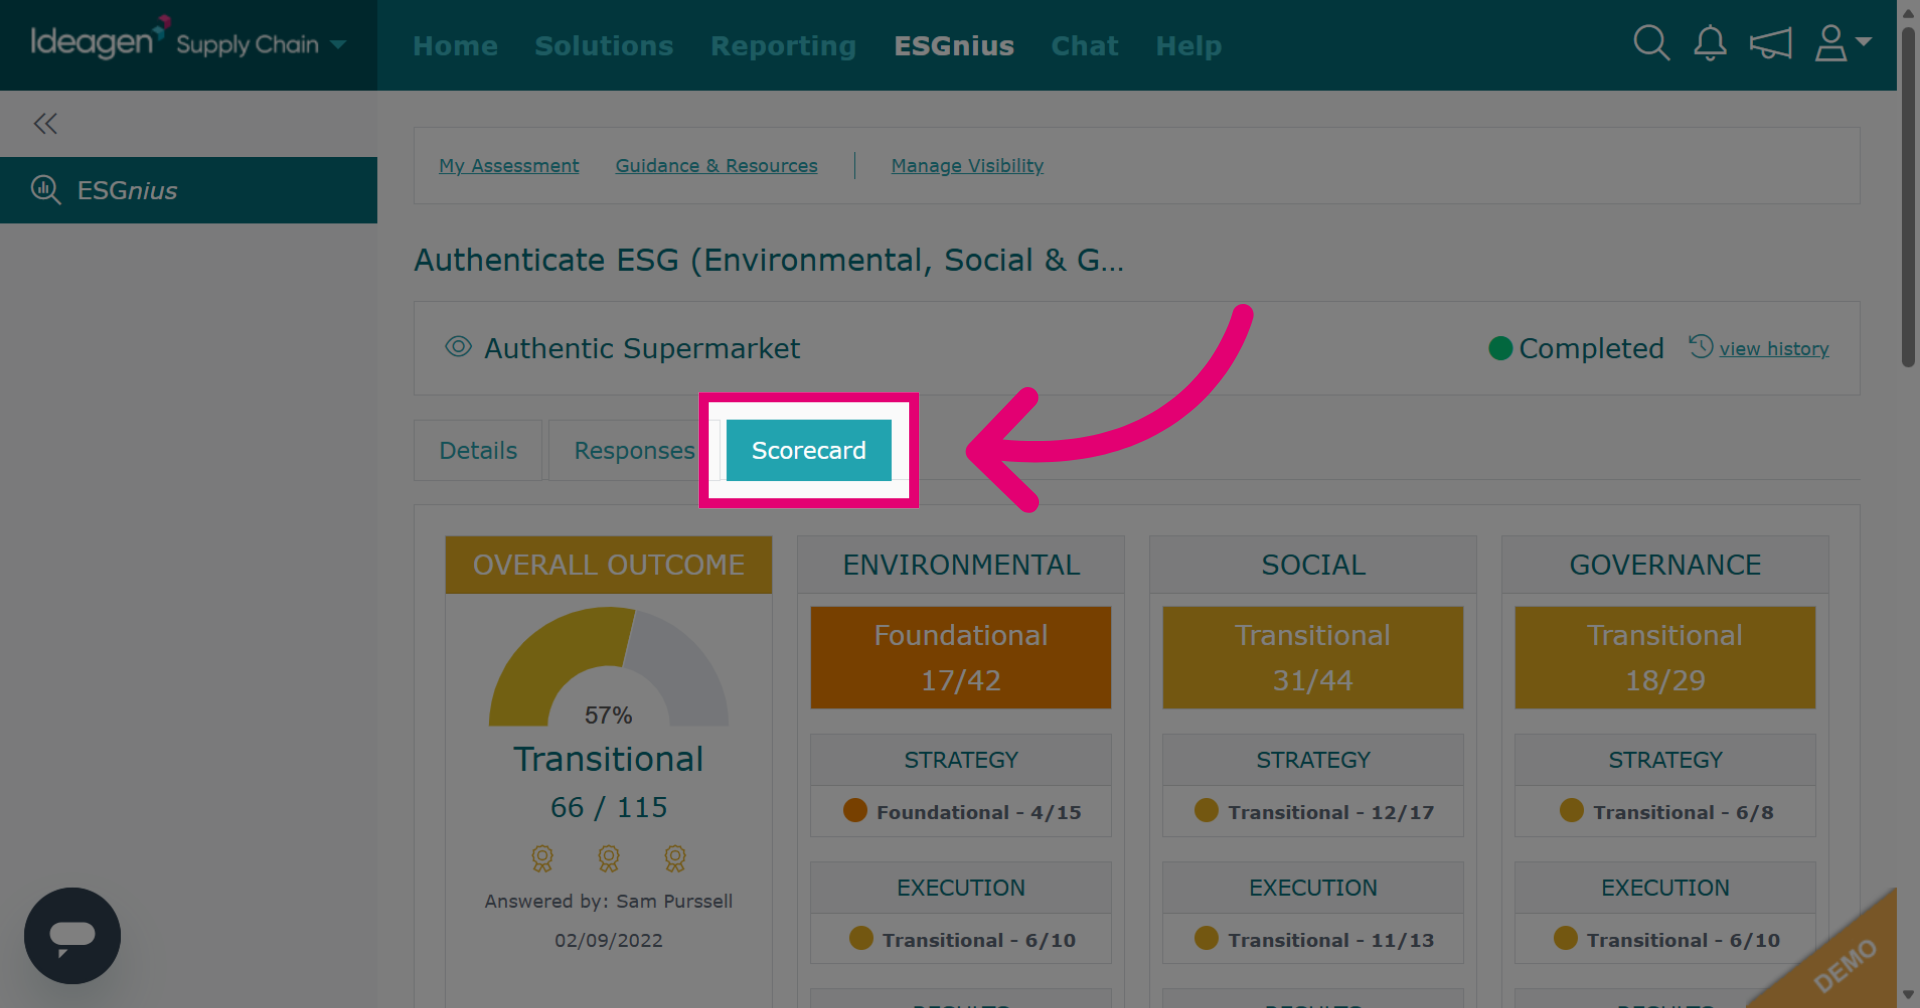Click the 57% overall outcome gauge
This screenshot has height=1008, width=1920.
click(x=608, y=667)
